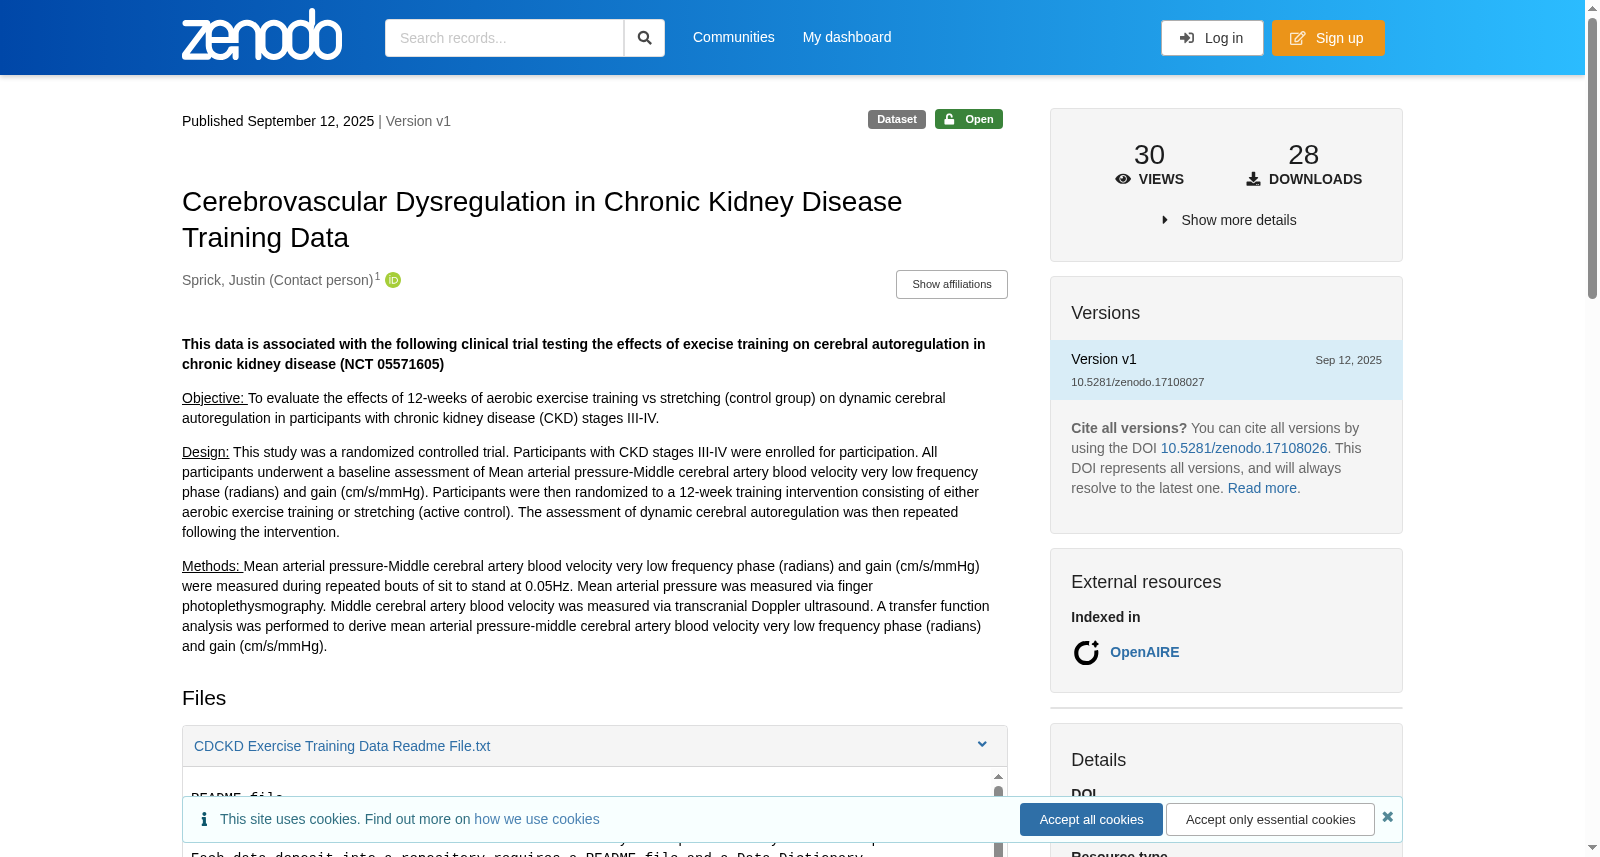The height and width of the screenshot is (857, 1600).
Task: Click the Log in button
Action: click(1212, 38)
